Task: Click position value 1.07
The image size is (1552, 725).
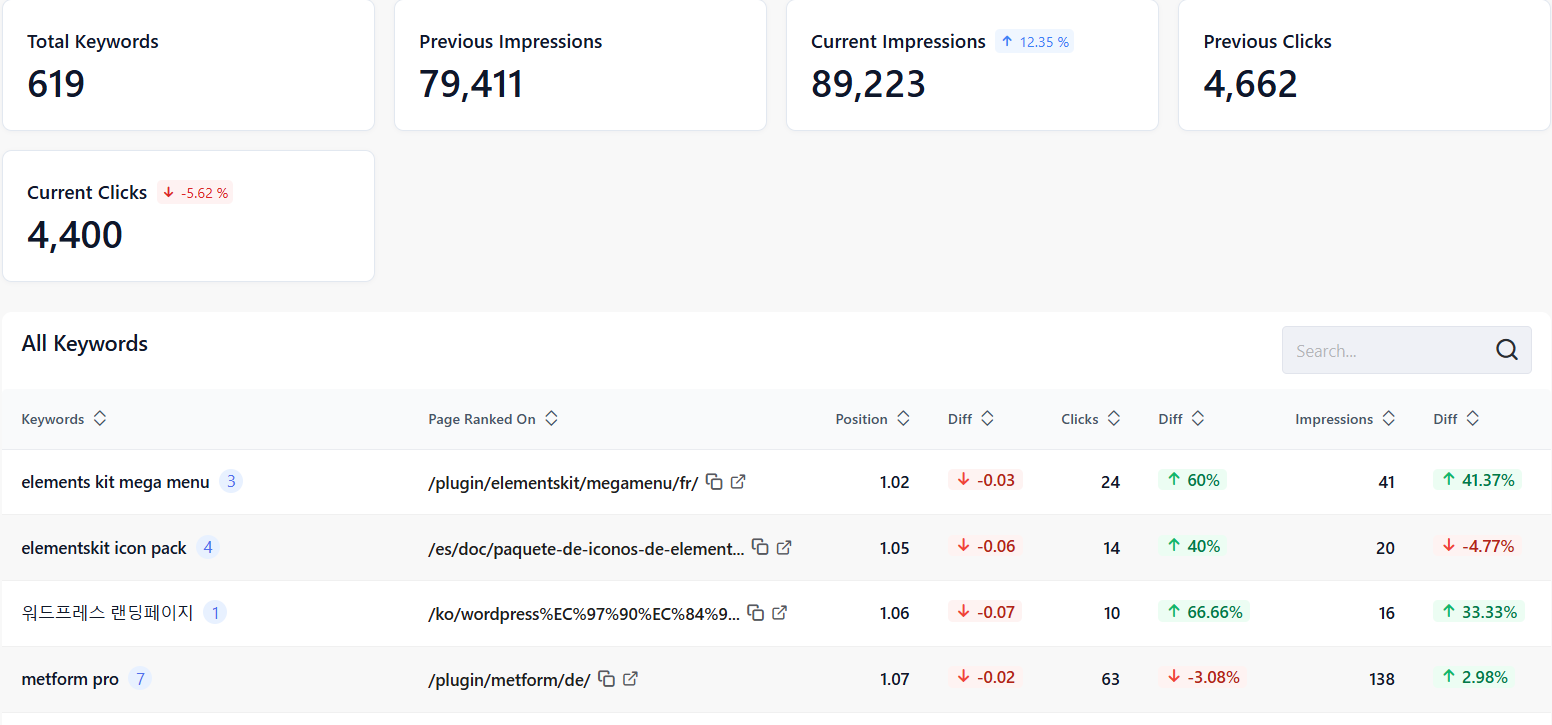Action: (x=894, y=679)
